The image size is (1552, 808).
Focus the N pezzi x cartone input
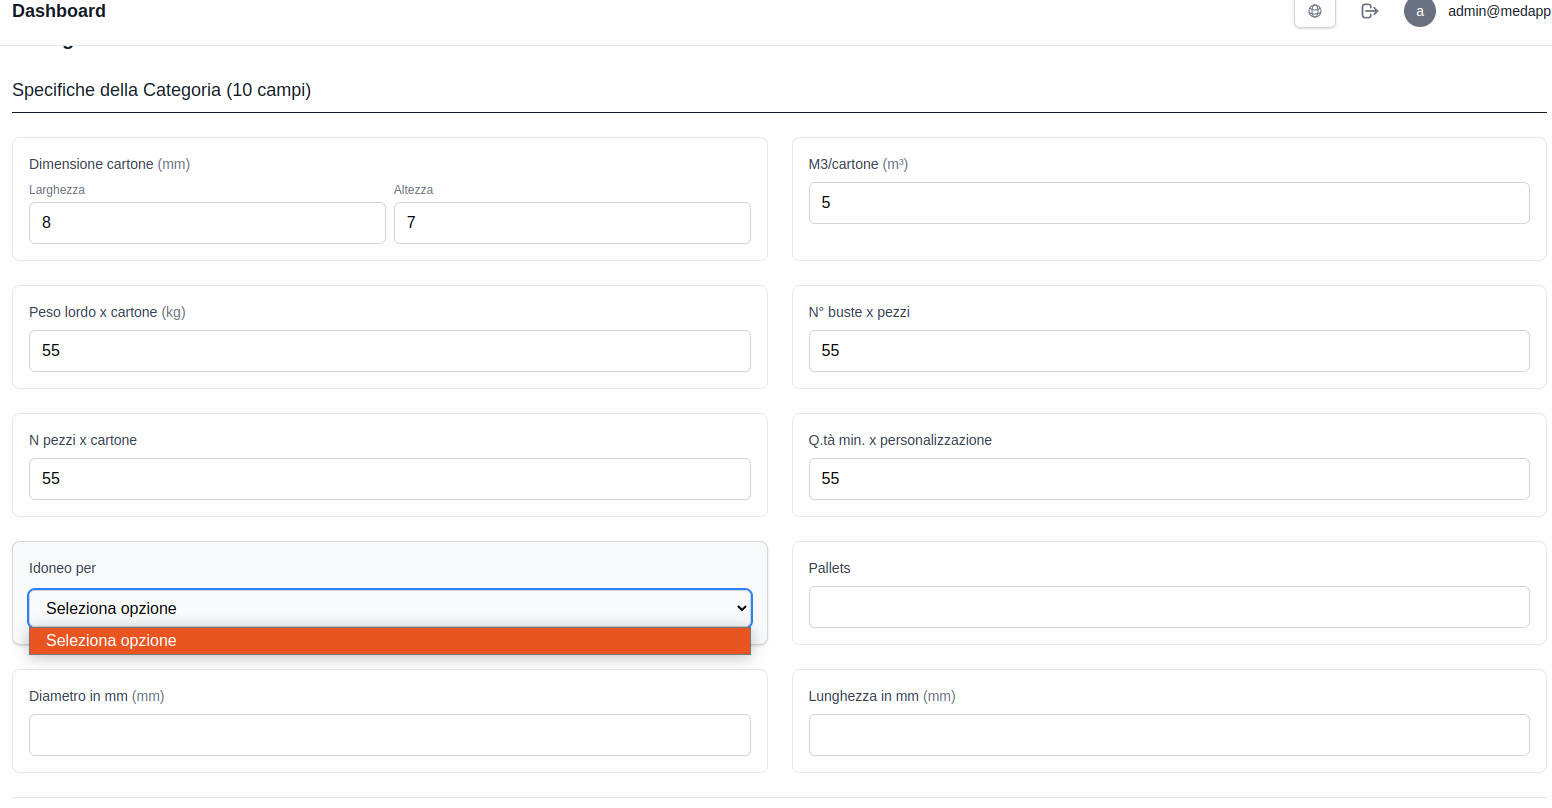[x=389, y=479]
